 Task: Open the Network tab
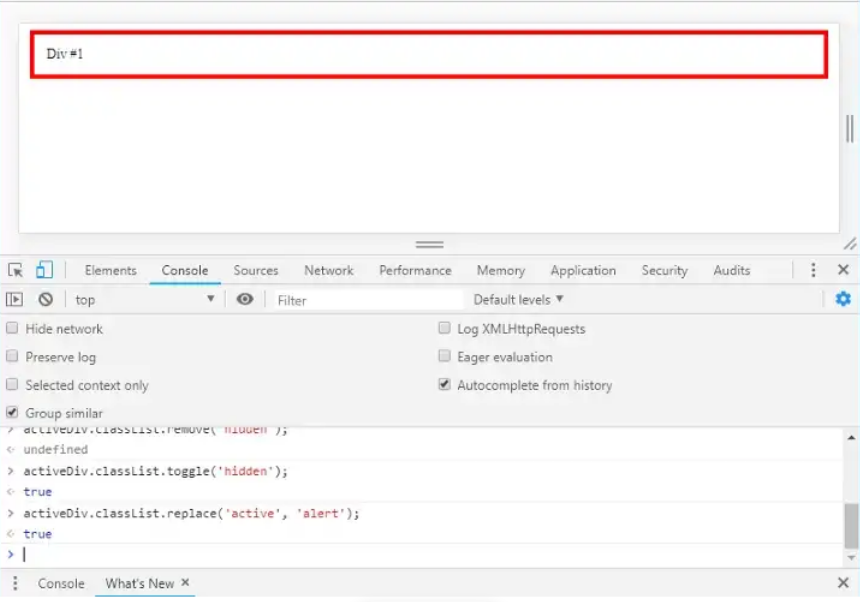[x=329, y=270]
